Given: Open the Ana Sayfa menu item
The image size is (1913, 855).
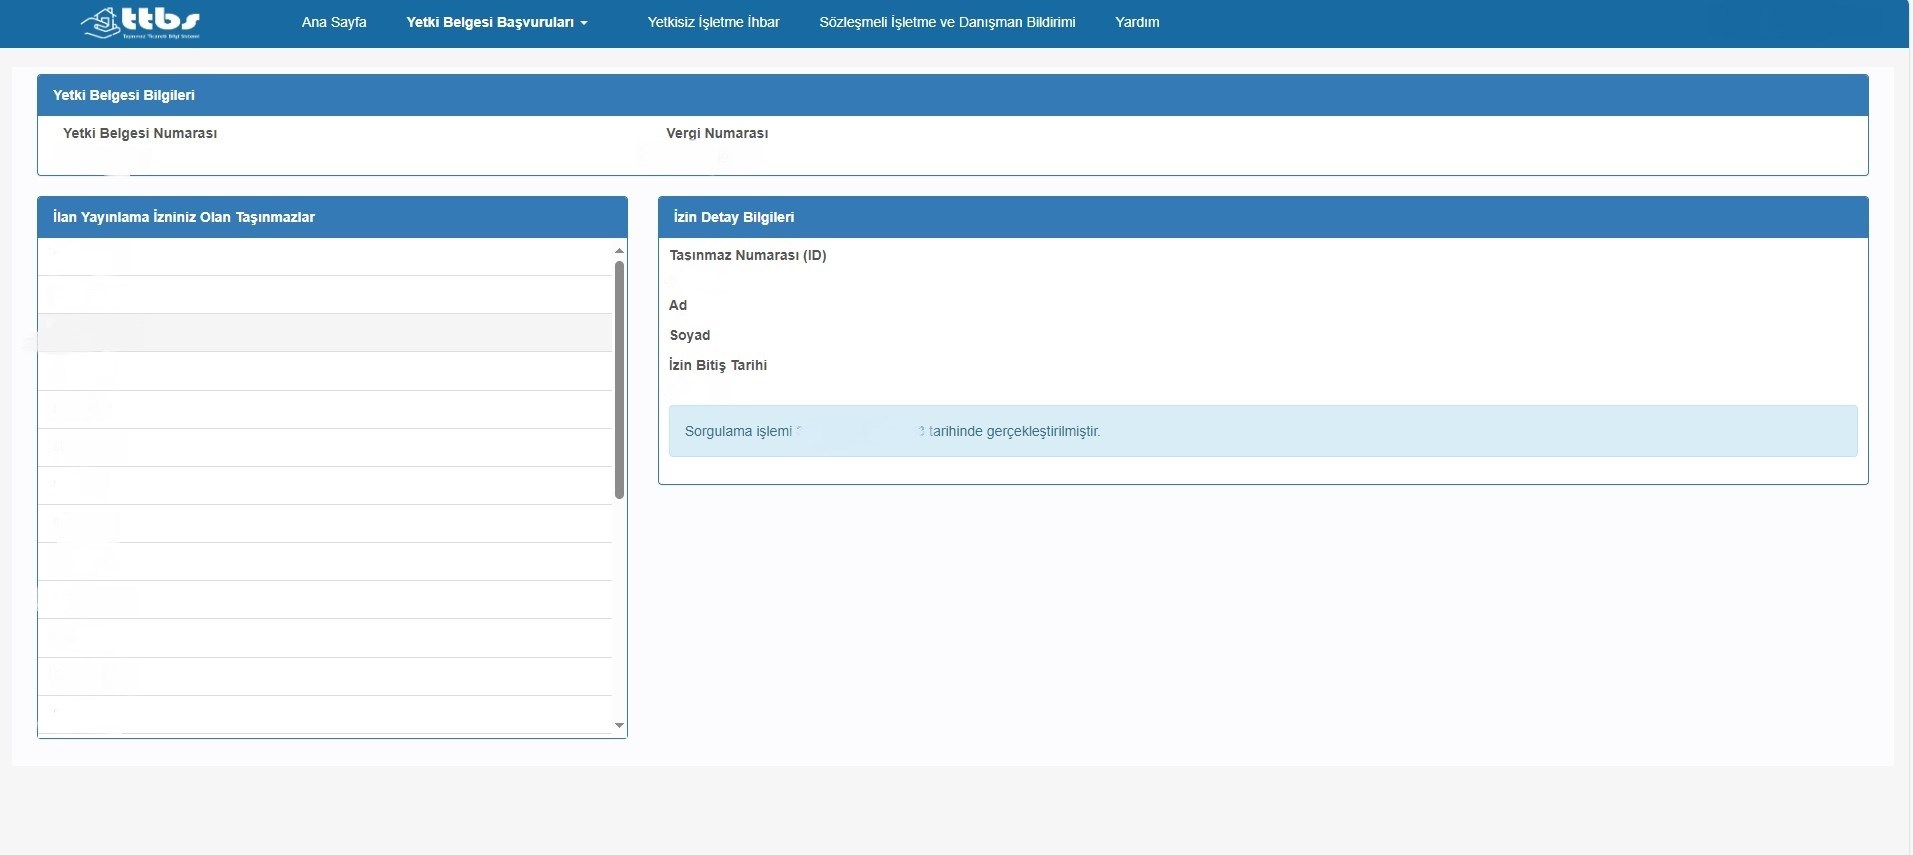Looking at the screenshot, I should point(334,22).
